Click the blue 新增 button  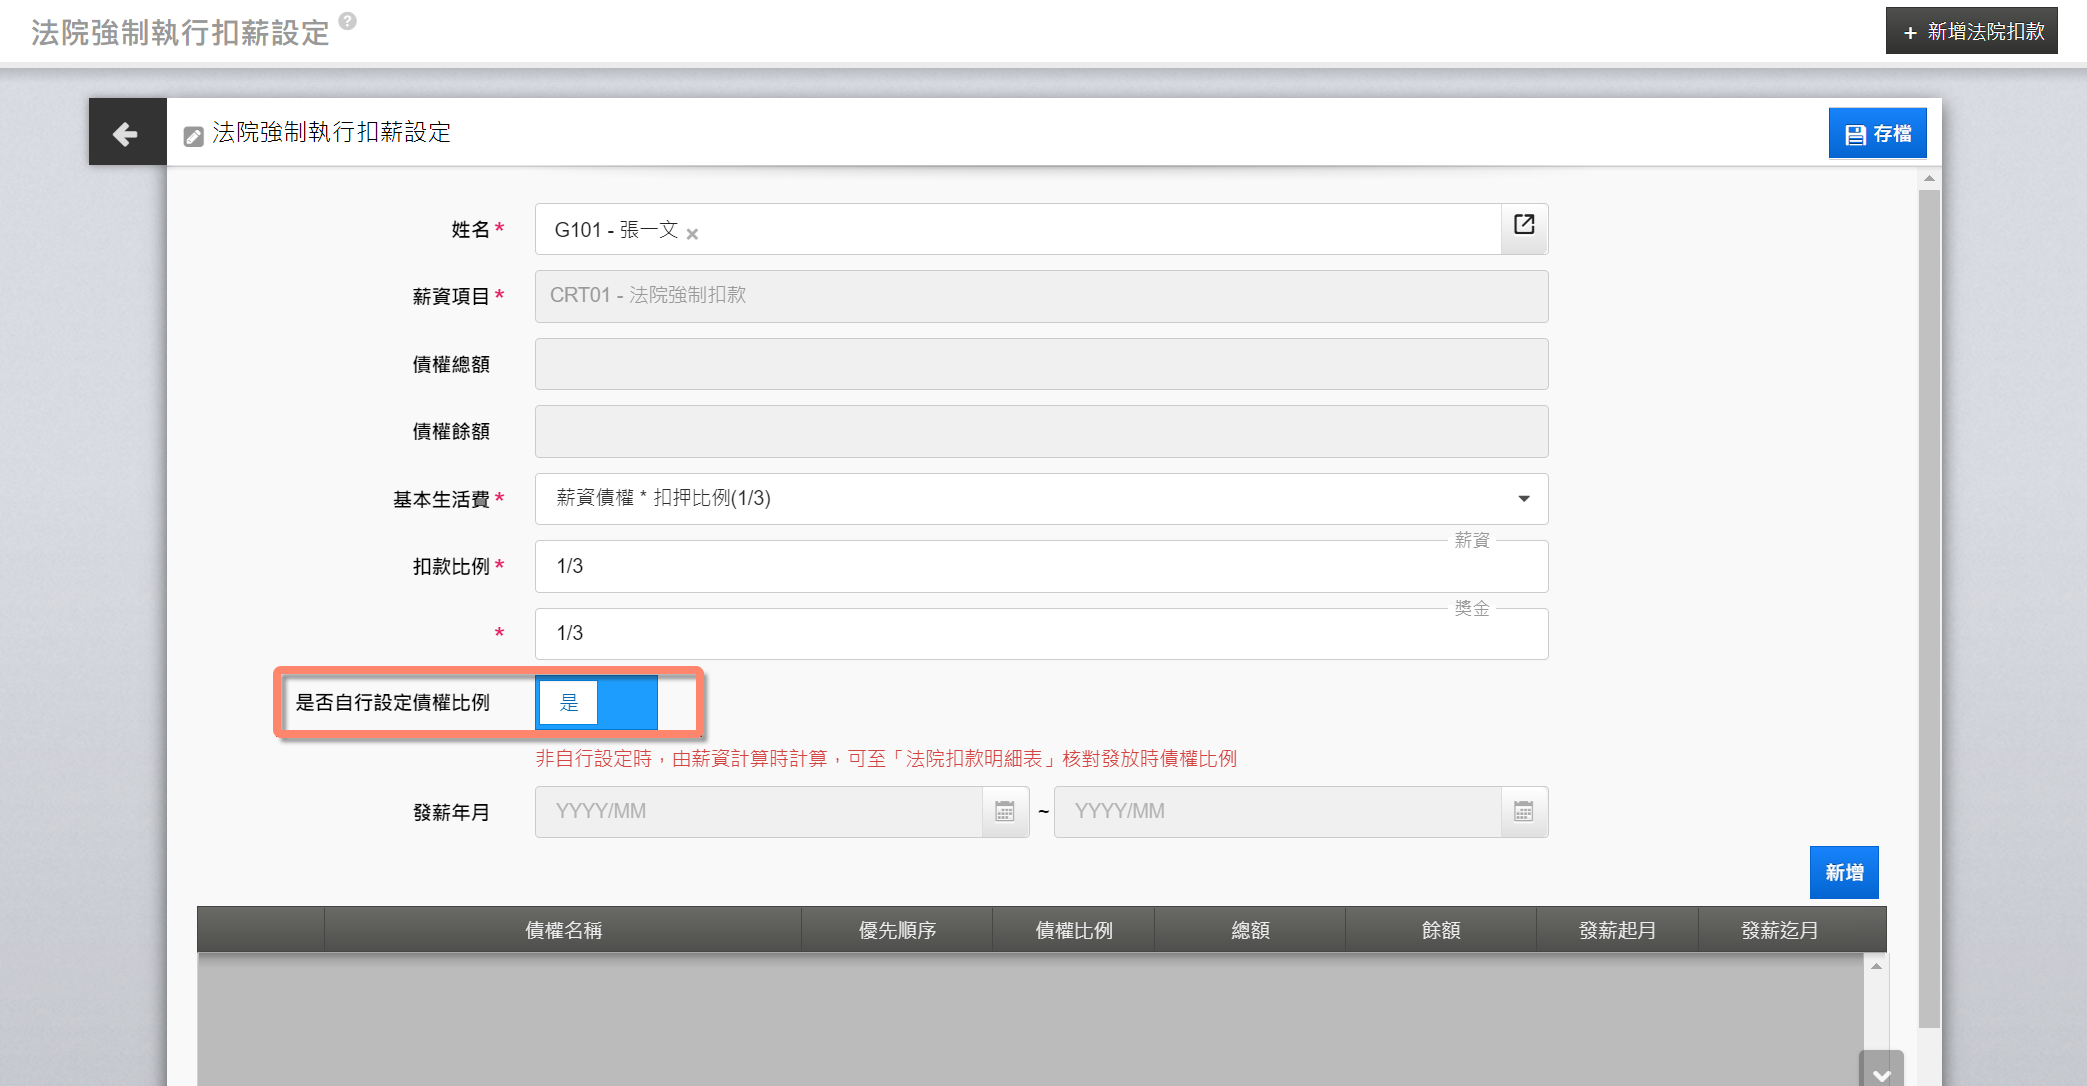click(x=1843, y=873)
